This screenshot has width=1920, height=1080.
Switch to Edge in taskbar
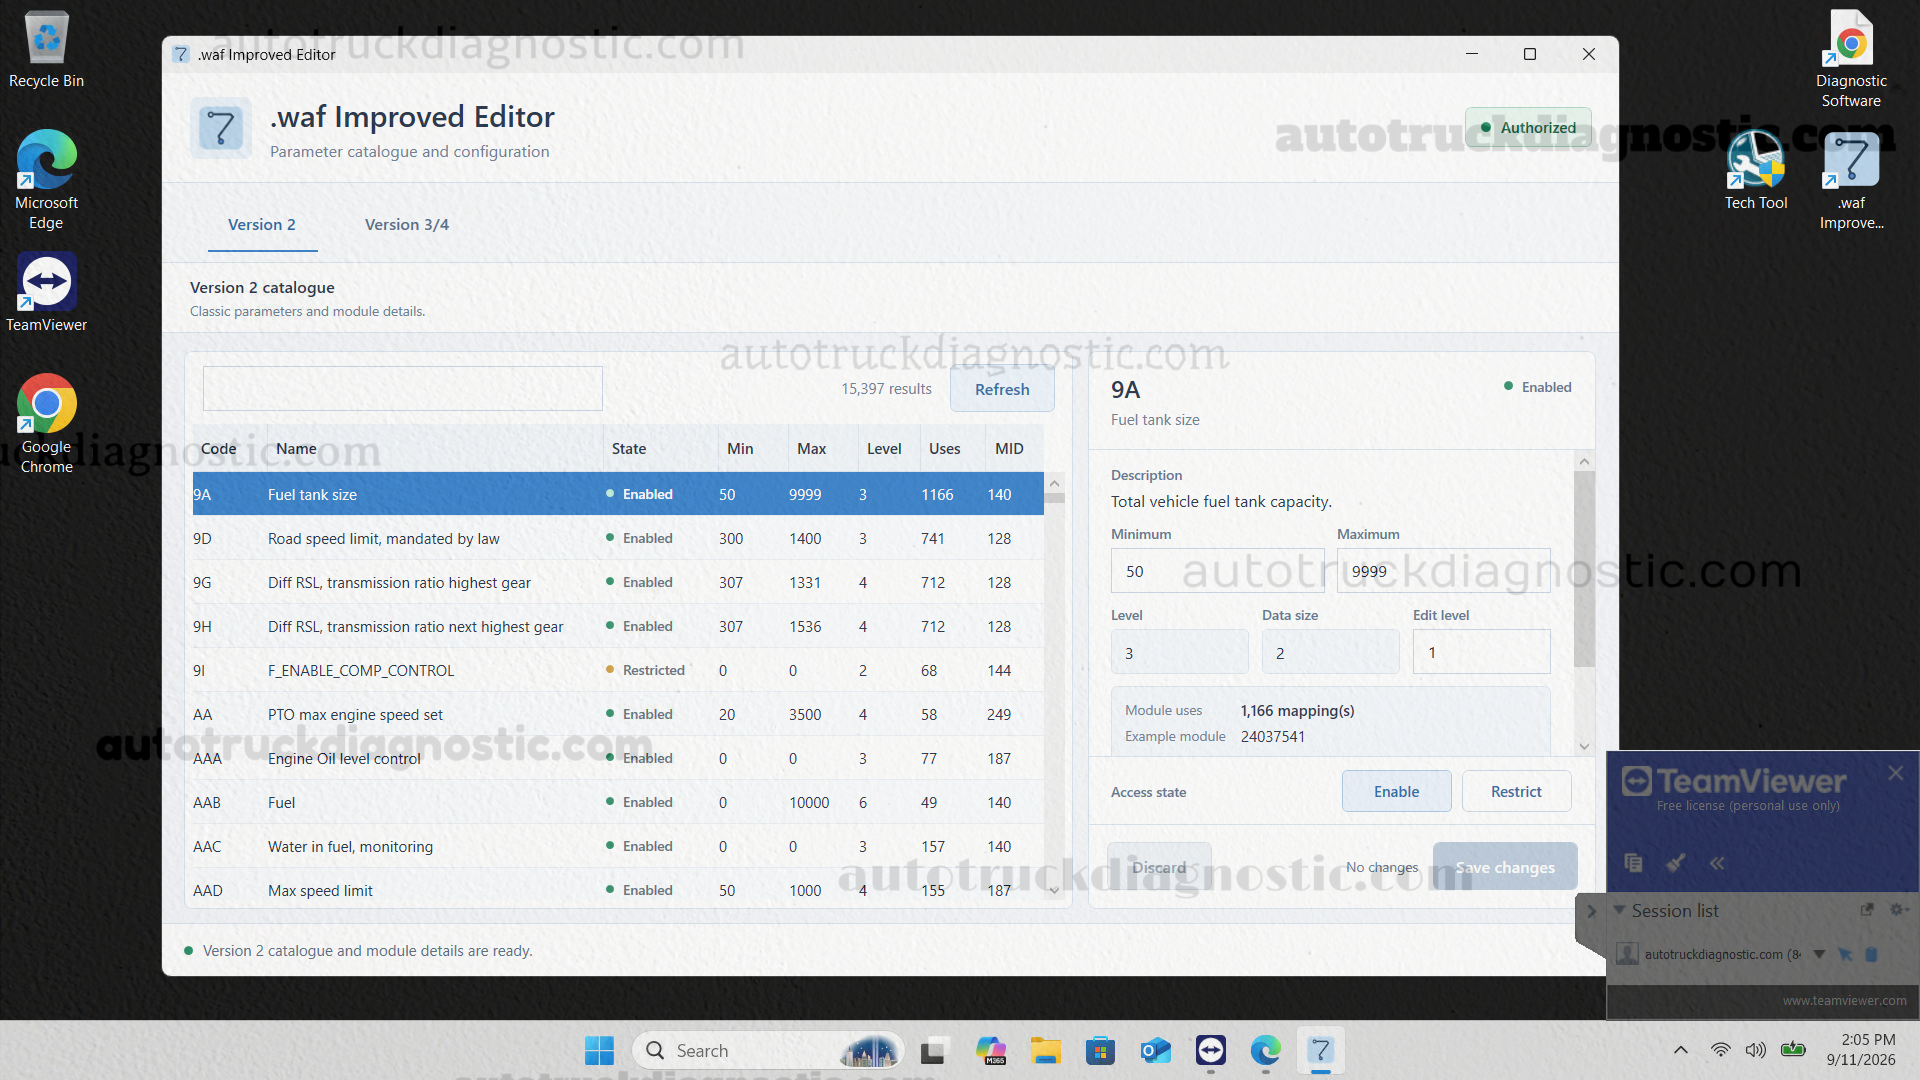tap(1266, 1050)
